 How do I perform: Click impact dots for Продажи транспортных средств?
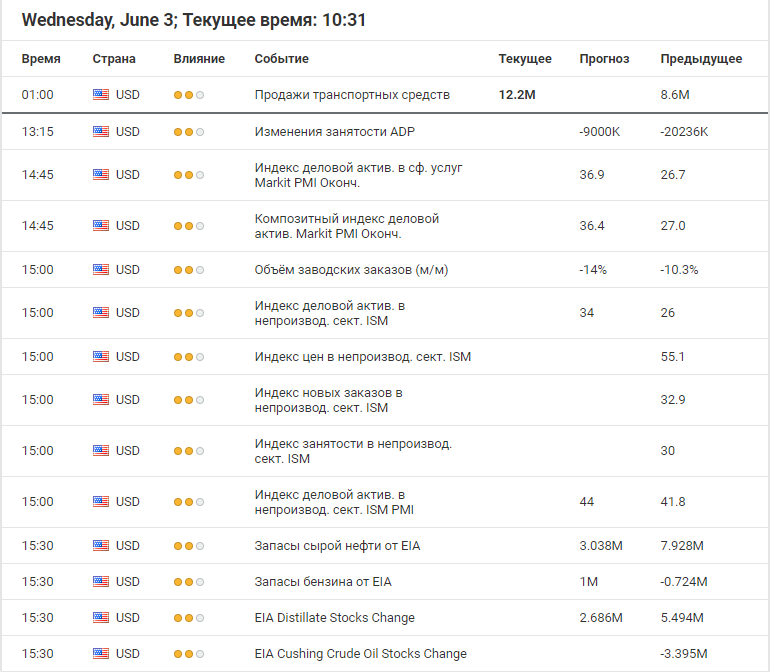[x=189, y=95]
